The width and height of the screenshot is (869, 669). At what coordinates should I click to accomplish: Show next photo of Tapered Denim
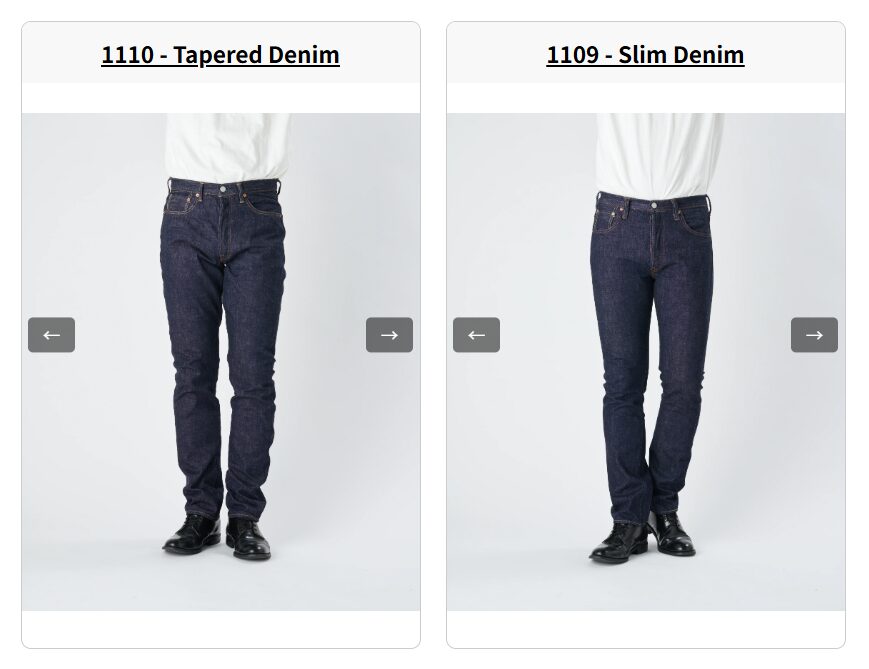(x=389, y=335)
